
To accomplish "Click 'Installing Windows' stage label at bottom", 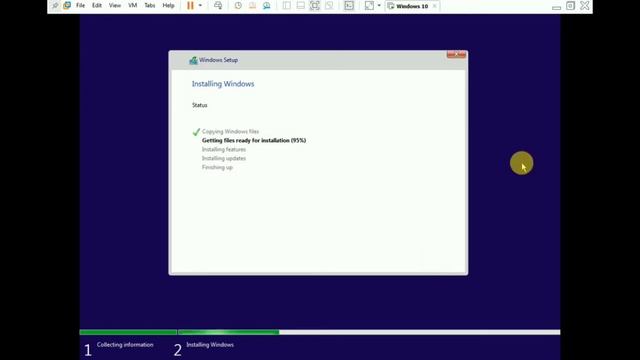I will pos(210,345).
